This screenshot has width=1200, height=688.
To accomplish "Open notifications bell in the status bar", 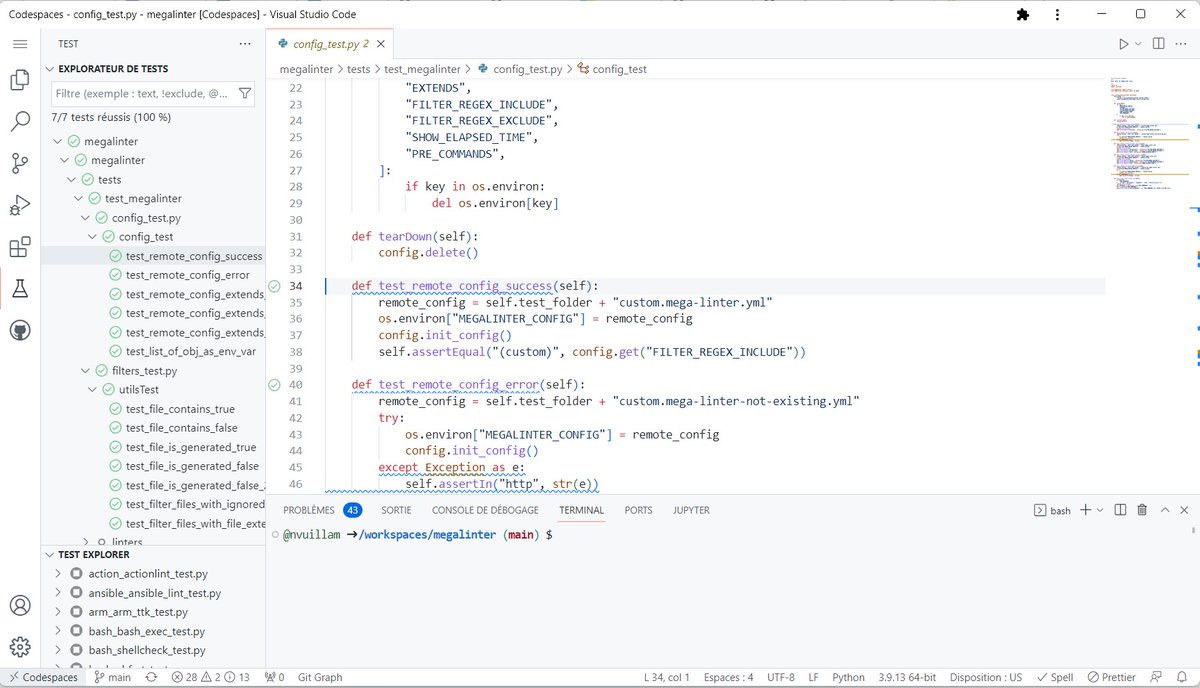I will pos(1181,677).
